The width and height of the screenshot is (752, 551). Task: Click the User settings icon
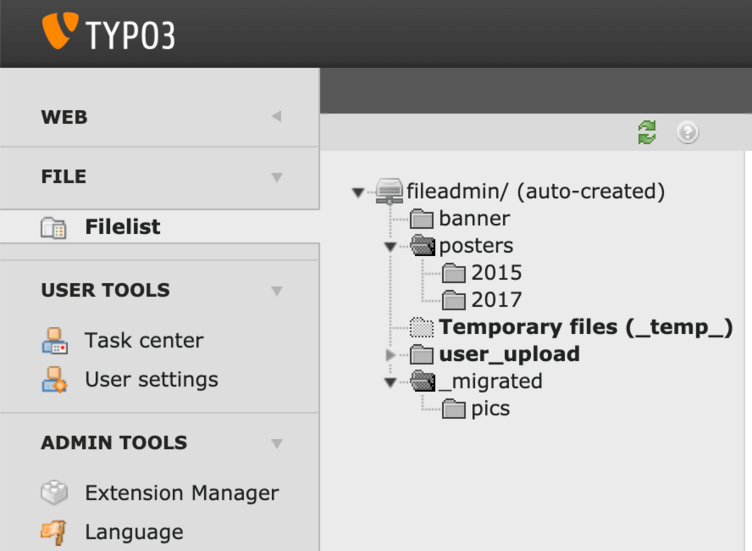(54, 380)
